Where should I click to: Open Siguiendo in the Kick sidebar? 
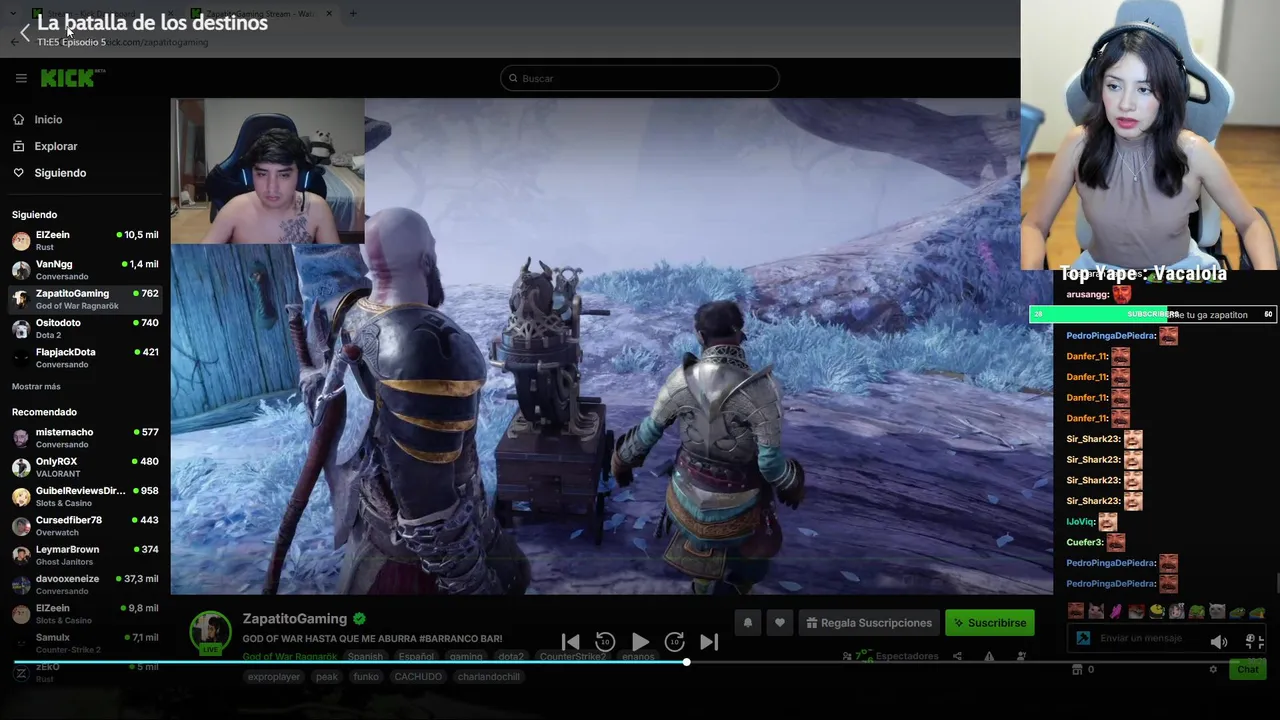point(60,173)
